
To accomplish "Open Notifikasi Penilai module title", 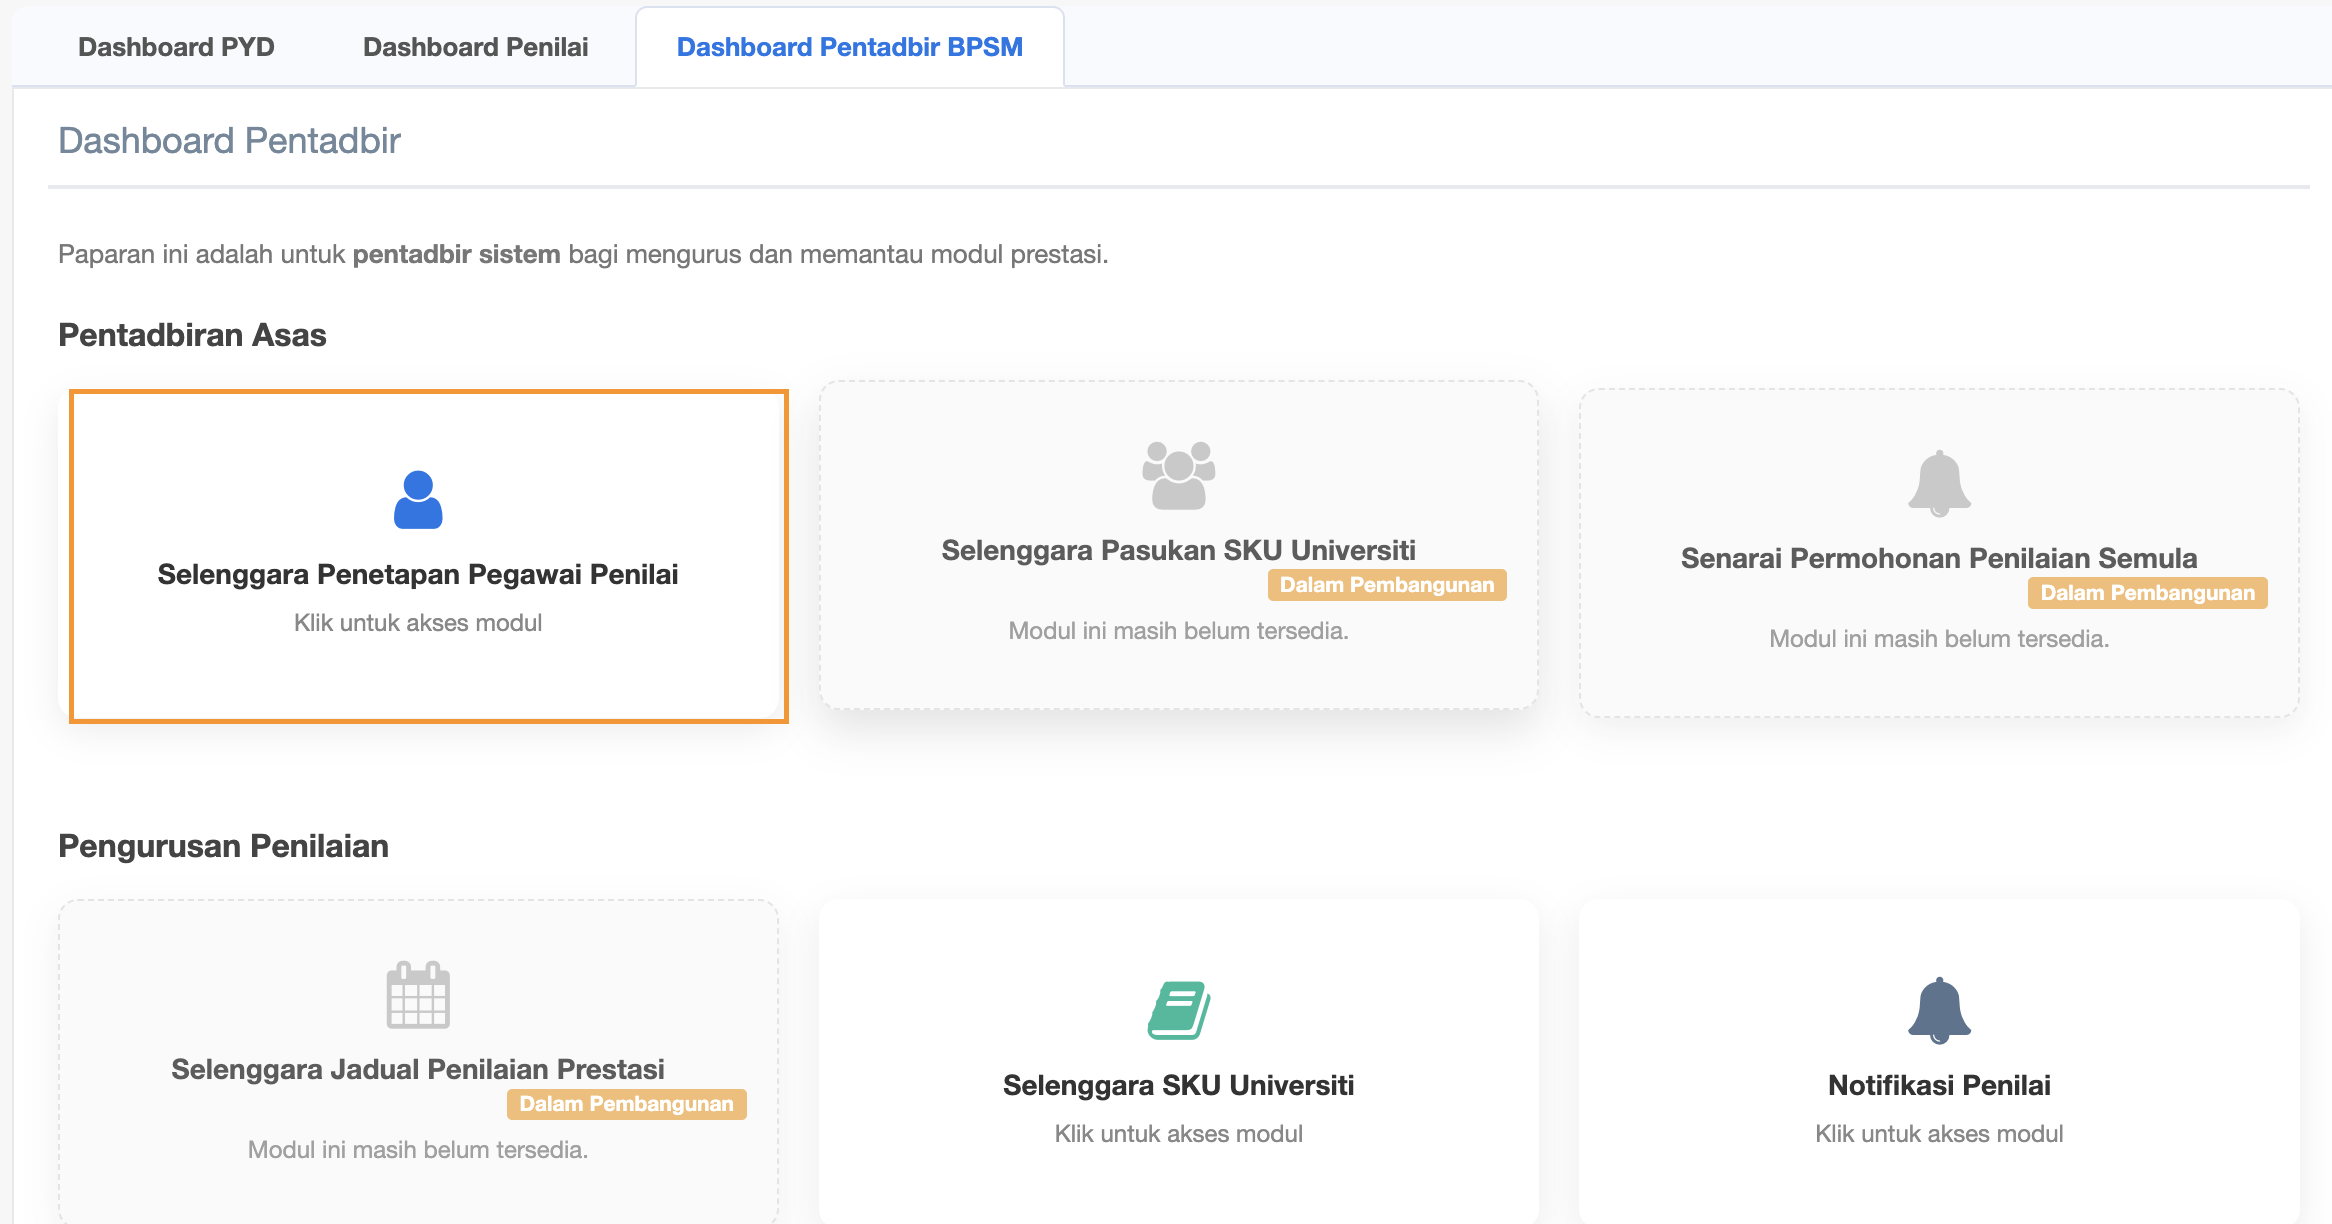I will (1939, 1085).
